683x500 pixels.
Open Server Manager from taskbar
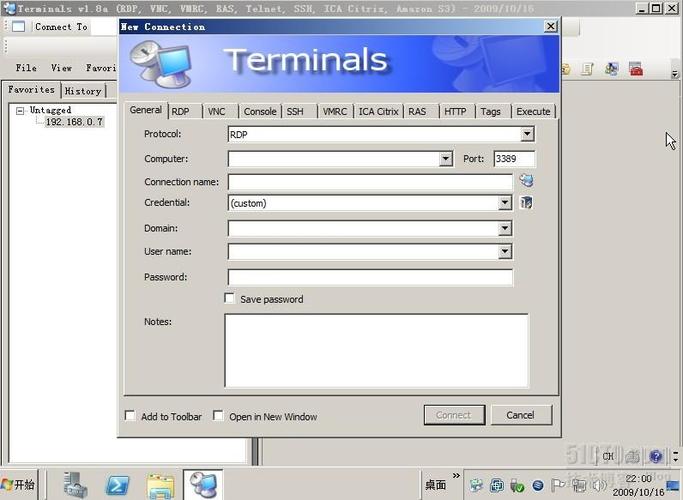pos(75,485)
